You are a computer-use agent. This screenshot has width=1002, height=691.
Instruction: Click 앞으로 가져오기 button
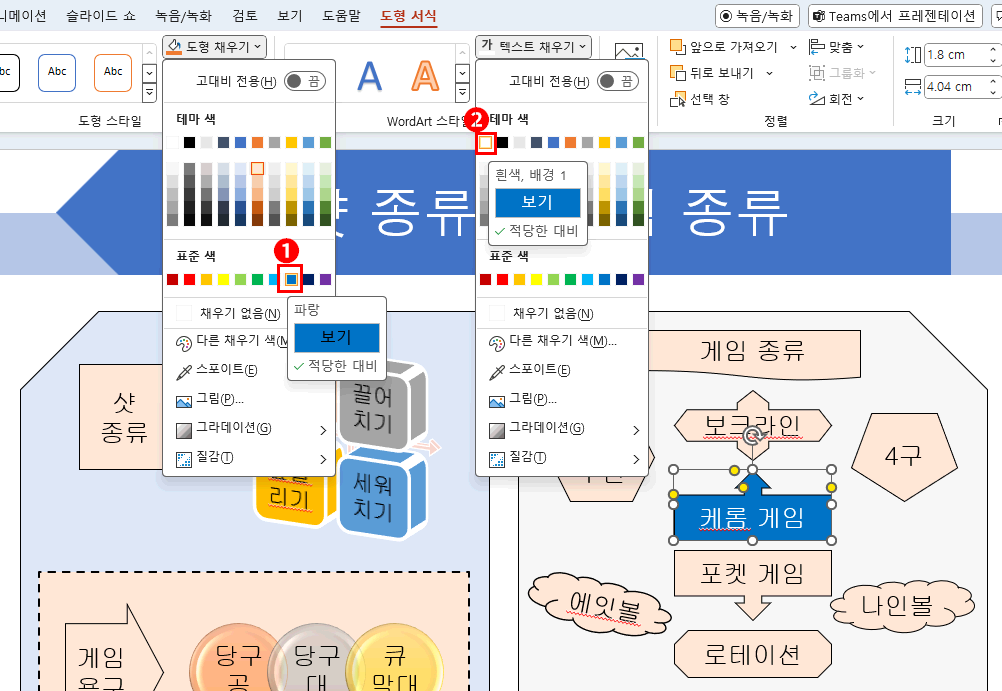724,47
